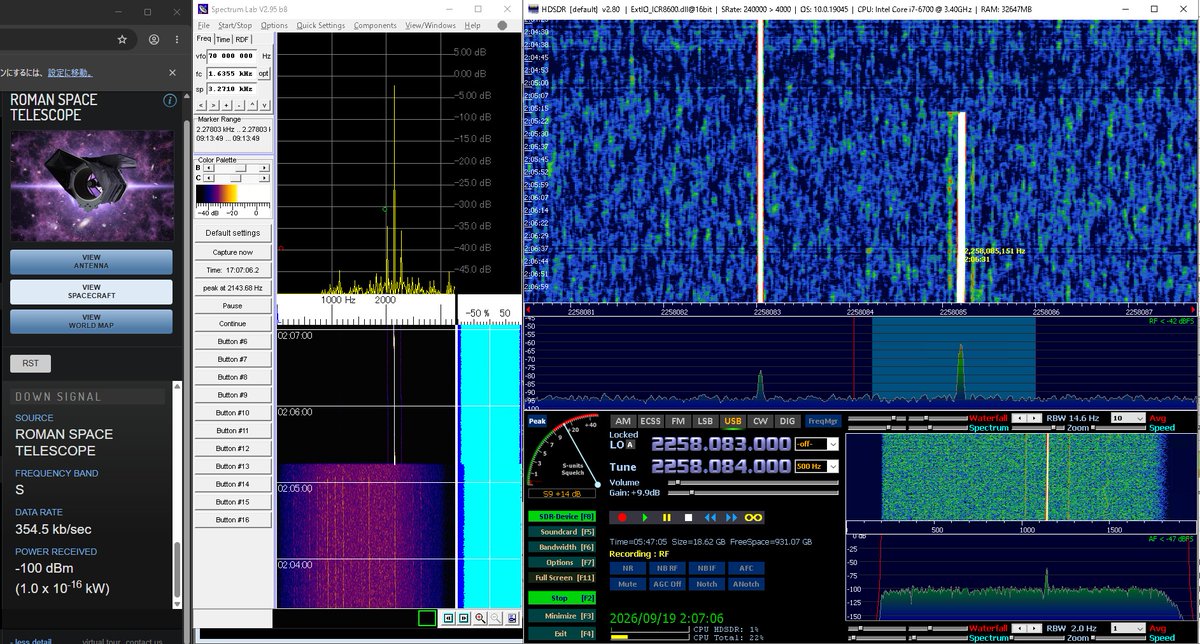Open the lower Avg dropdown showing 1

pos(1126,627)
